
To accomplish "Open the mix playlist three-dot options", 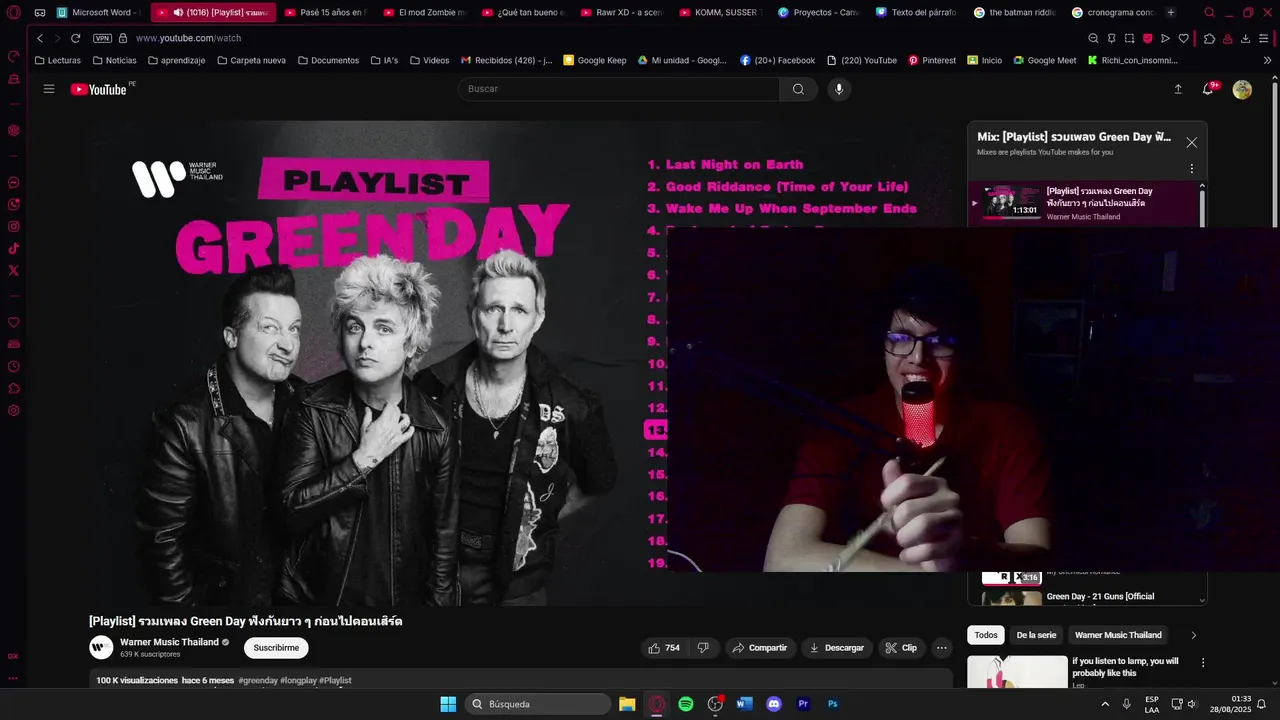I will coord(1191,169).
